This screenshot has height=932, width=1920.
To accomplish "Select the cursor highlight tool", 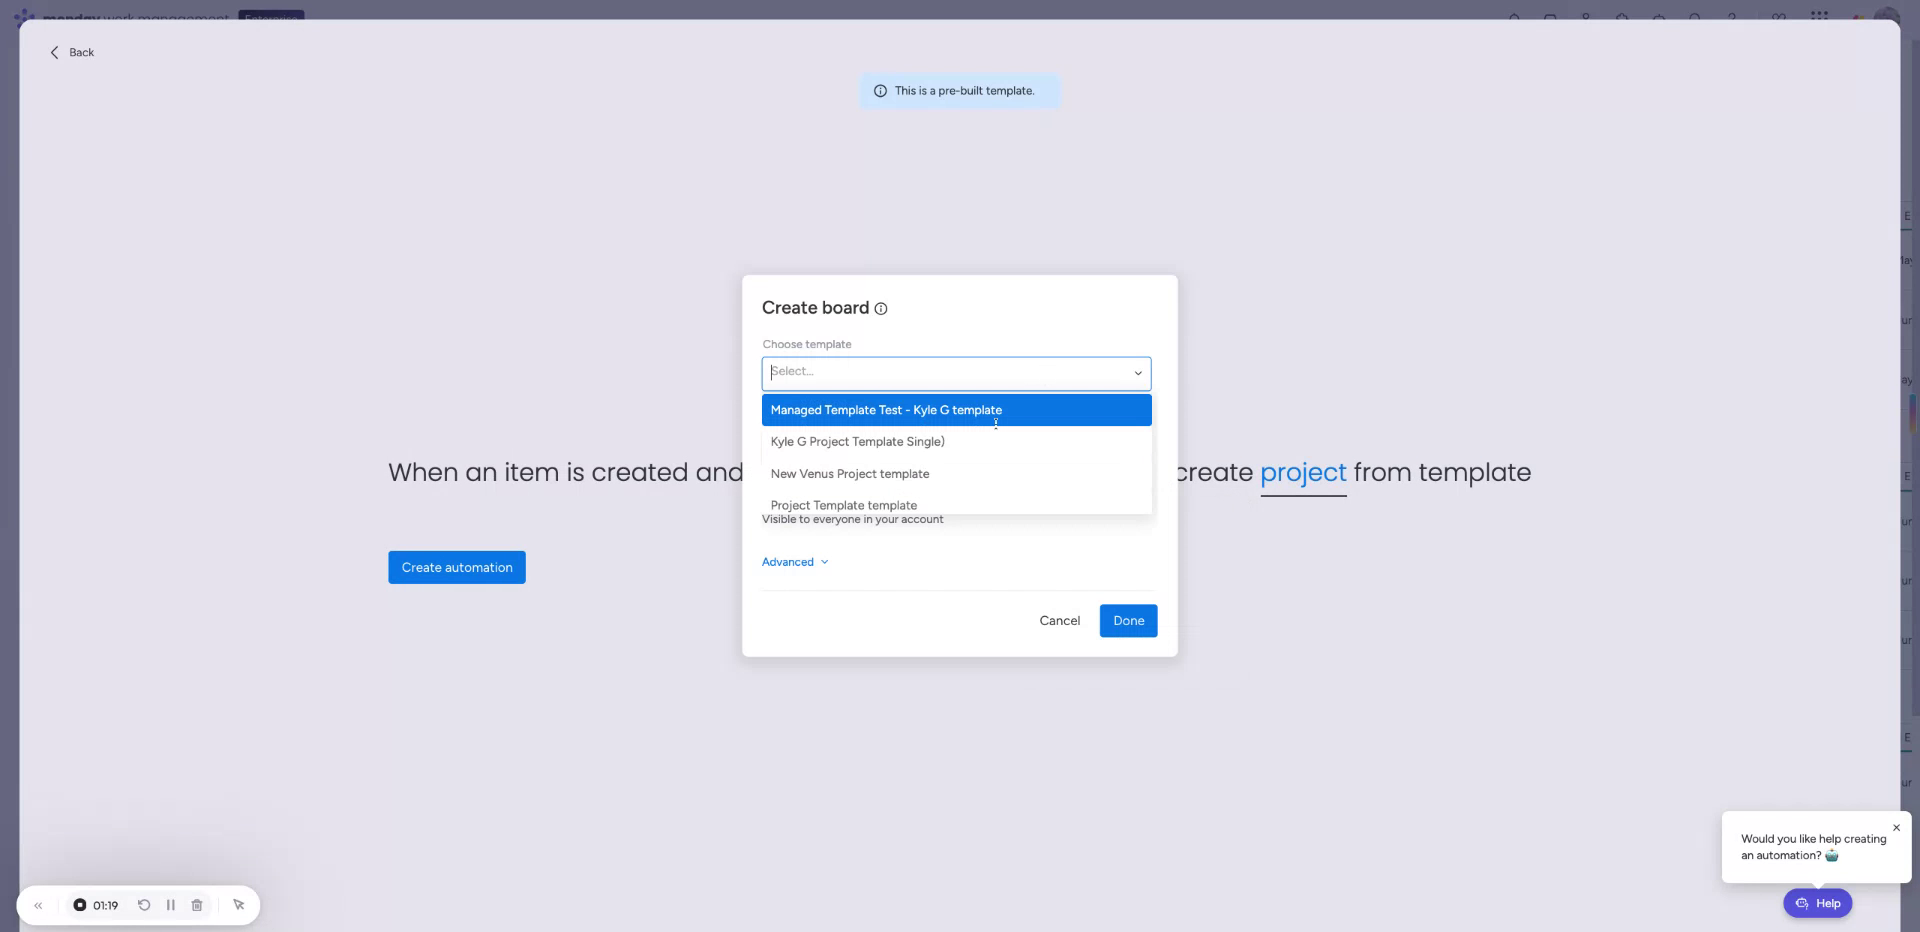I will (239, 905).
